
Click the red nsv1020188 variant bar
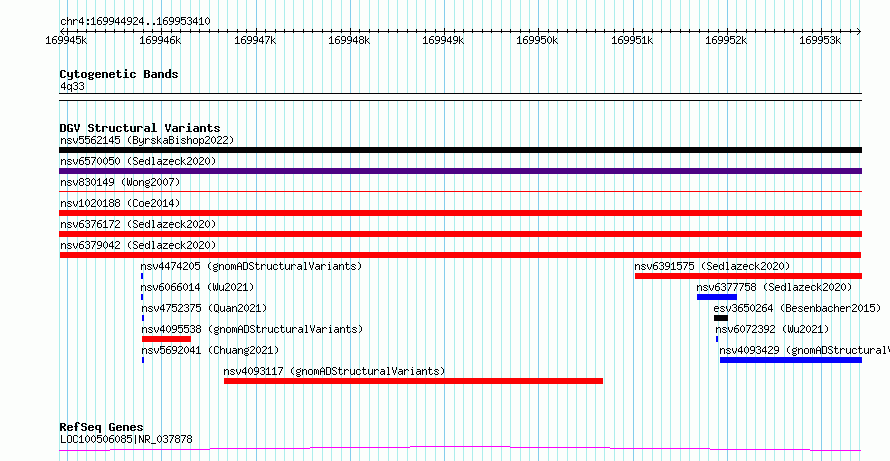(460, 213)
